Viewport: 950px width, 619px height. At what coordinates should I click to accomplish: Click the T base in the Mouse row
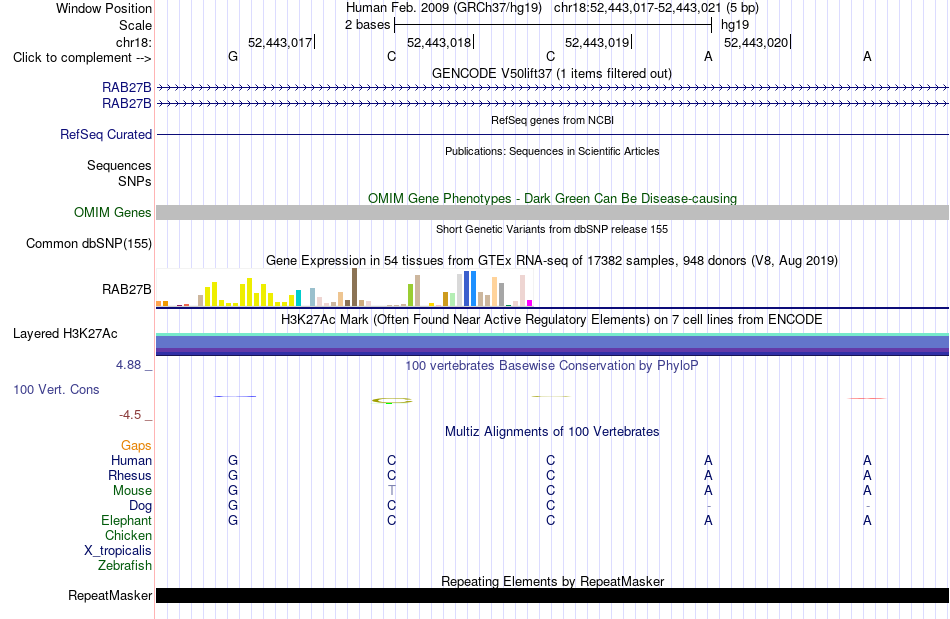point(391,490)
